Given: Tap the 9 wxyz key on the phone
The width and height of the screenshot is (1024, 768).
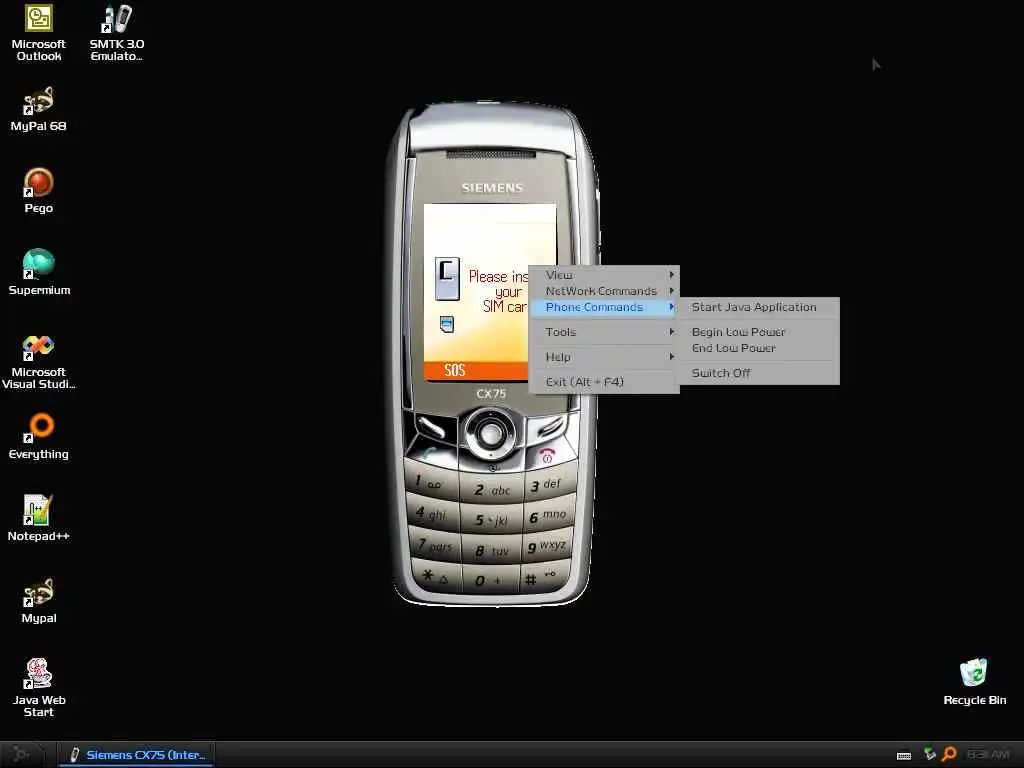Looking at the screenshot, I should click(x=547, y=545).
